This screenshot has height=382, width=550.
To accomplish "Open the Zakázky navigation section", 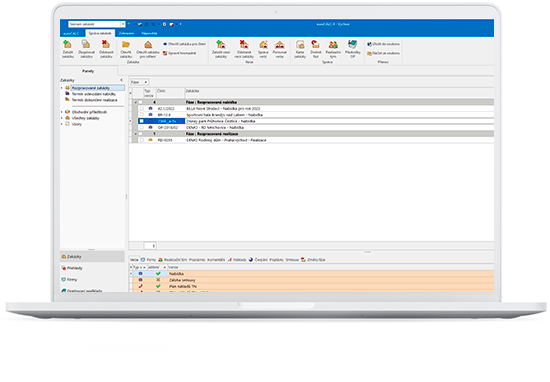I will pyautogui.click(x=92, y=257).
